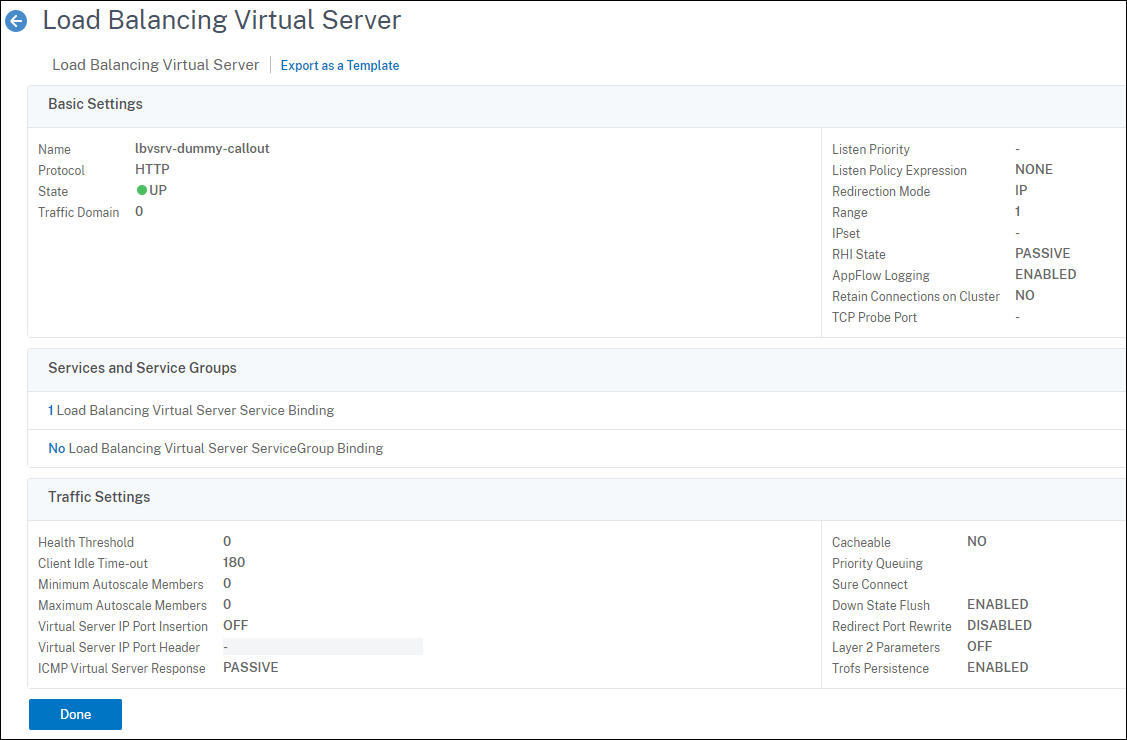
Task: Open the 1 Virtual Server Service Binding row
Action: tap(191, 410)
